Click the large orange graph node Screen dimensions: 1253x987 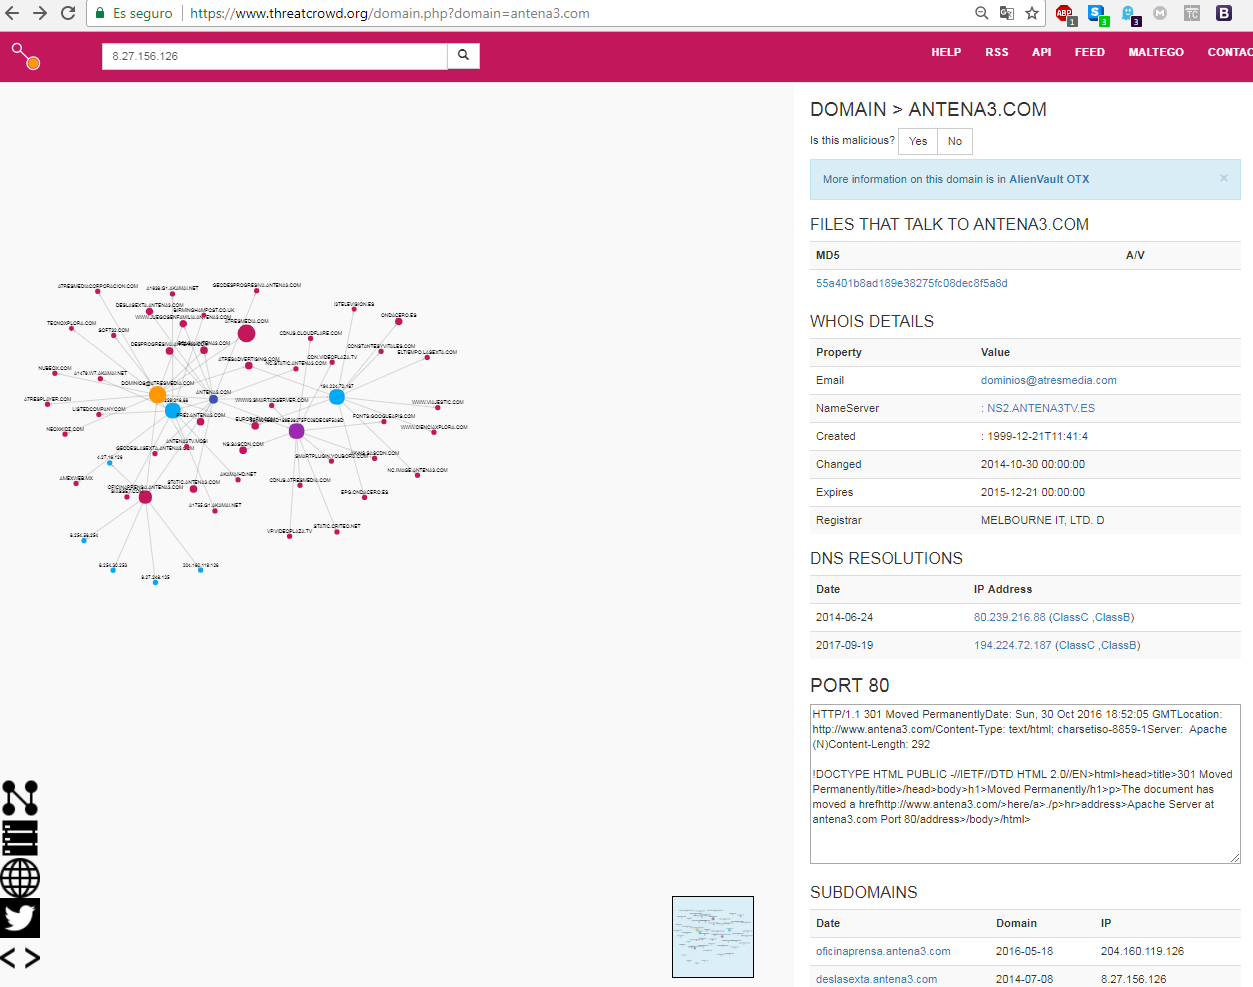coord(157,395)
